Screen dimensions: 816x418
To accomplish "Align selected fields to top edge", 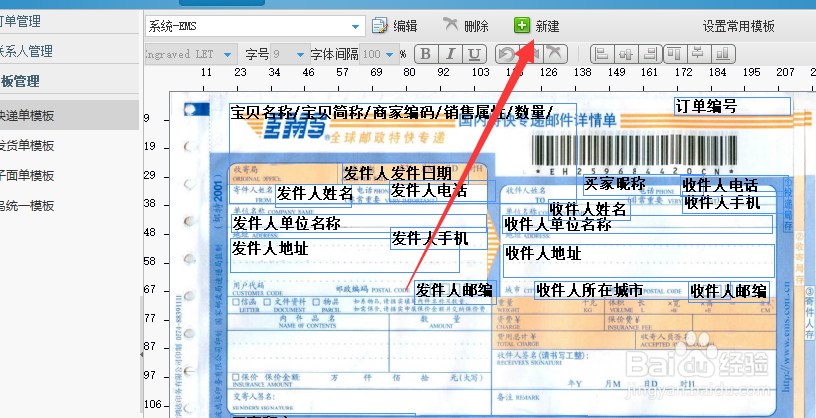I will click(x=675, y=54).
